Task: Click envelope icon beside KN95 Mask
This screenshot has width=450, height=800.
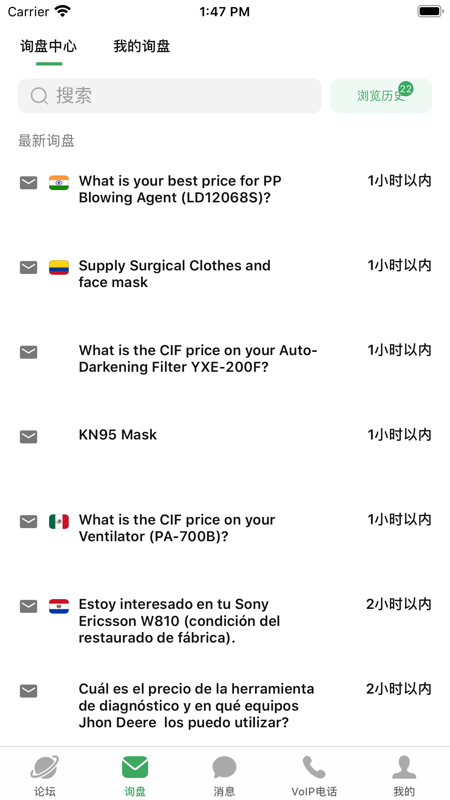Action: pyautogui.click(x=29, y=437)
